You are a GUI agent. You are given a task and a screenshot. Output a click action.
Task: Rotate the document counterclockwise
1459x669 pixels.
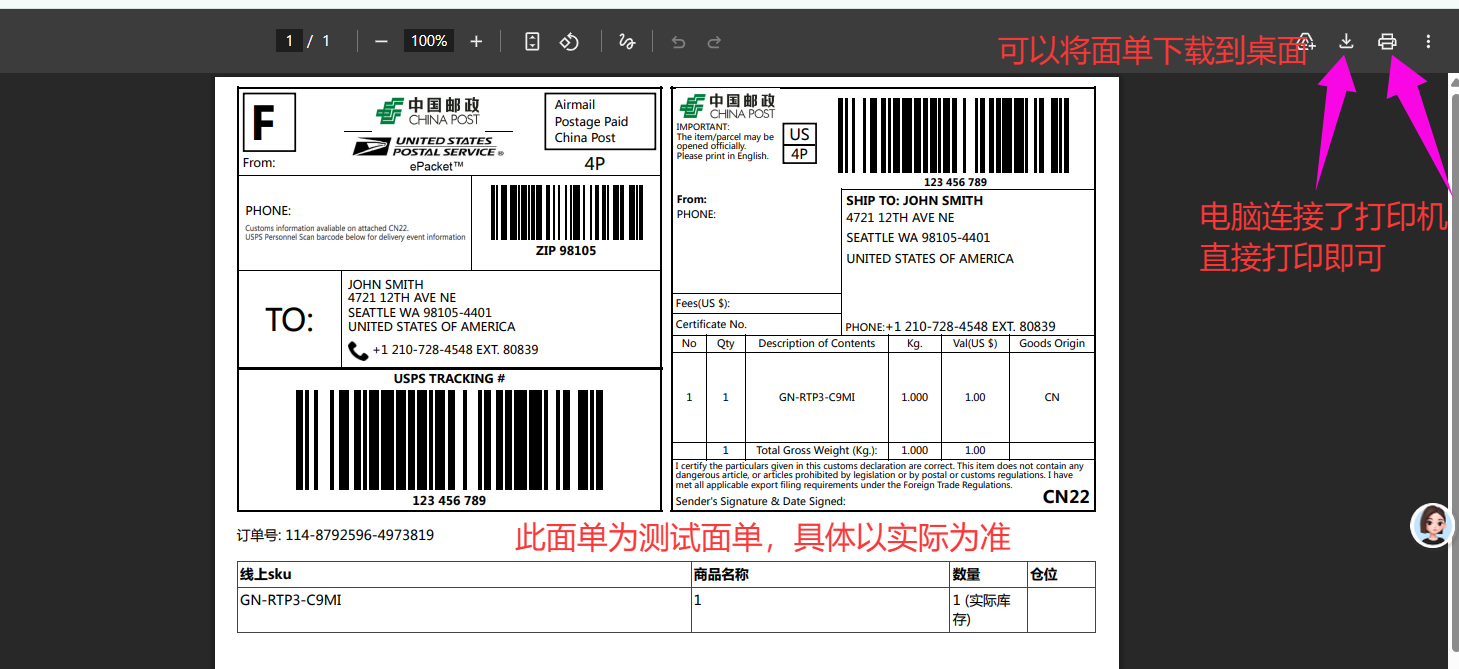(x=569, y=41)
